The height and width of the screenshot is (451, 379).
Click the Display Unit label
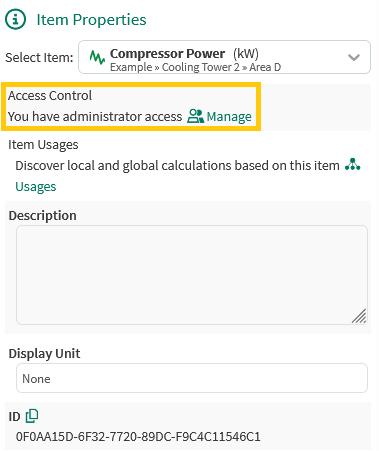[x=44, y=353]
